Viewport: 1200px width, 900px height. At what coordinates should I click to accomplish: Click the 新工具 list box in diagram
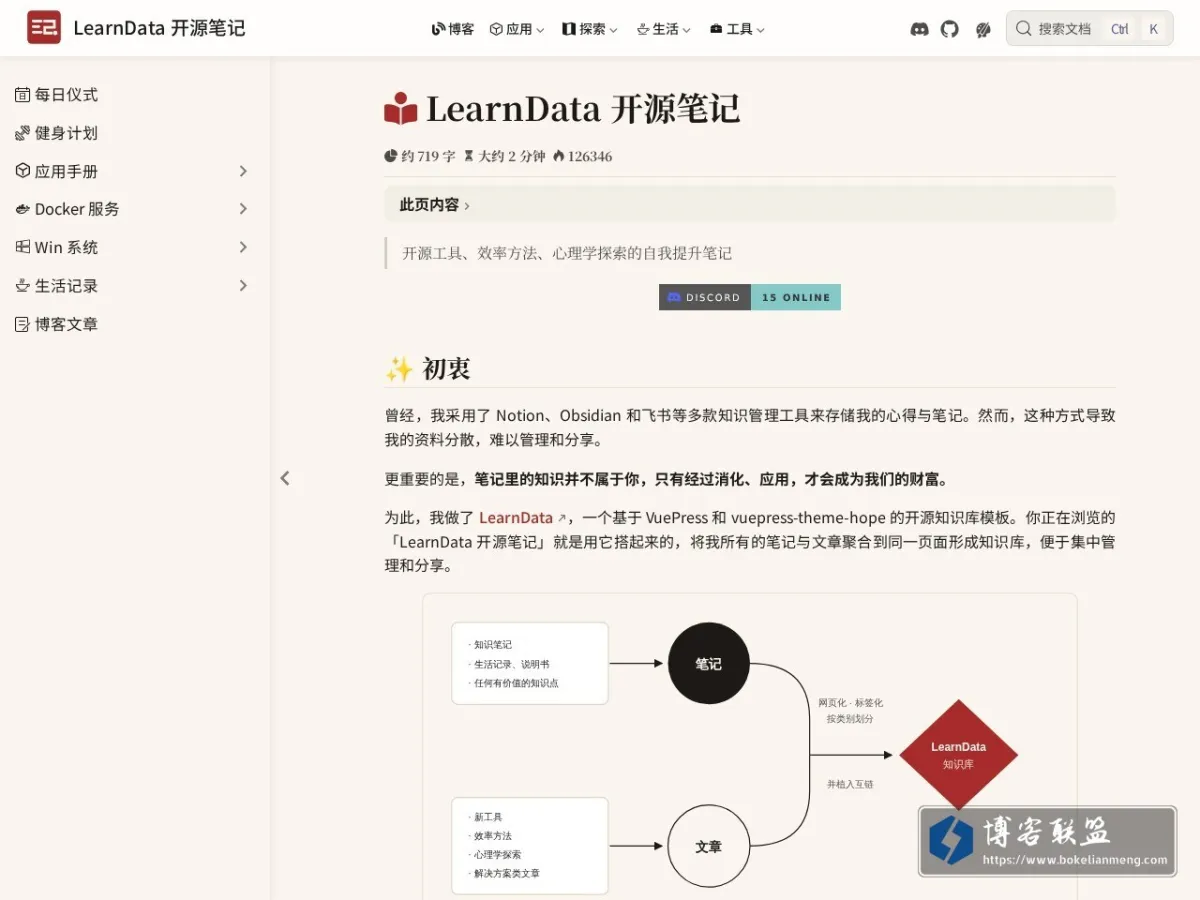coord(530,845)
